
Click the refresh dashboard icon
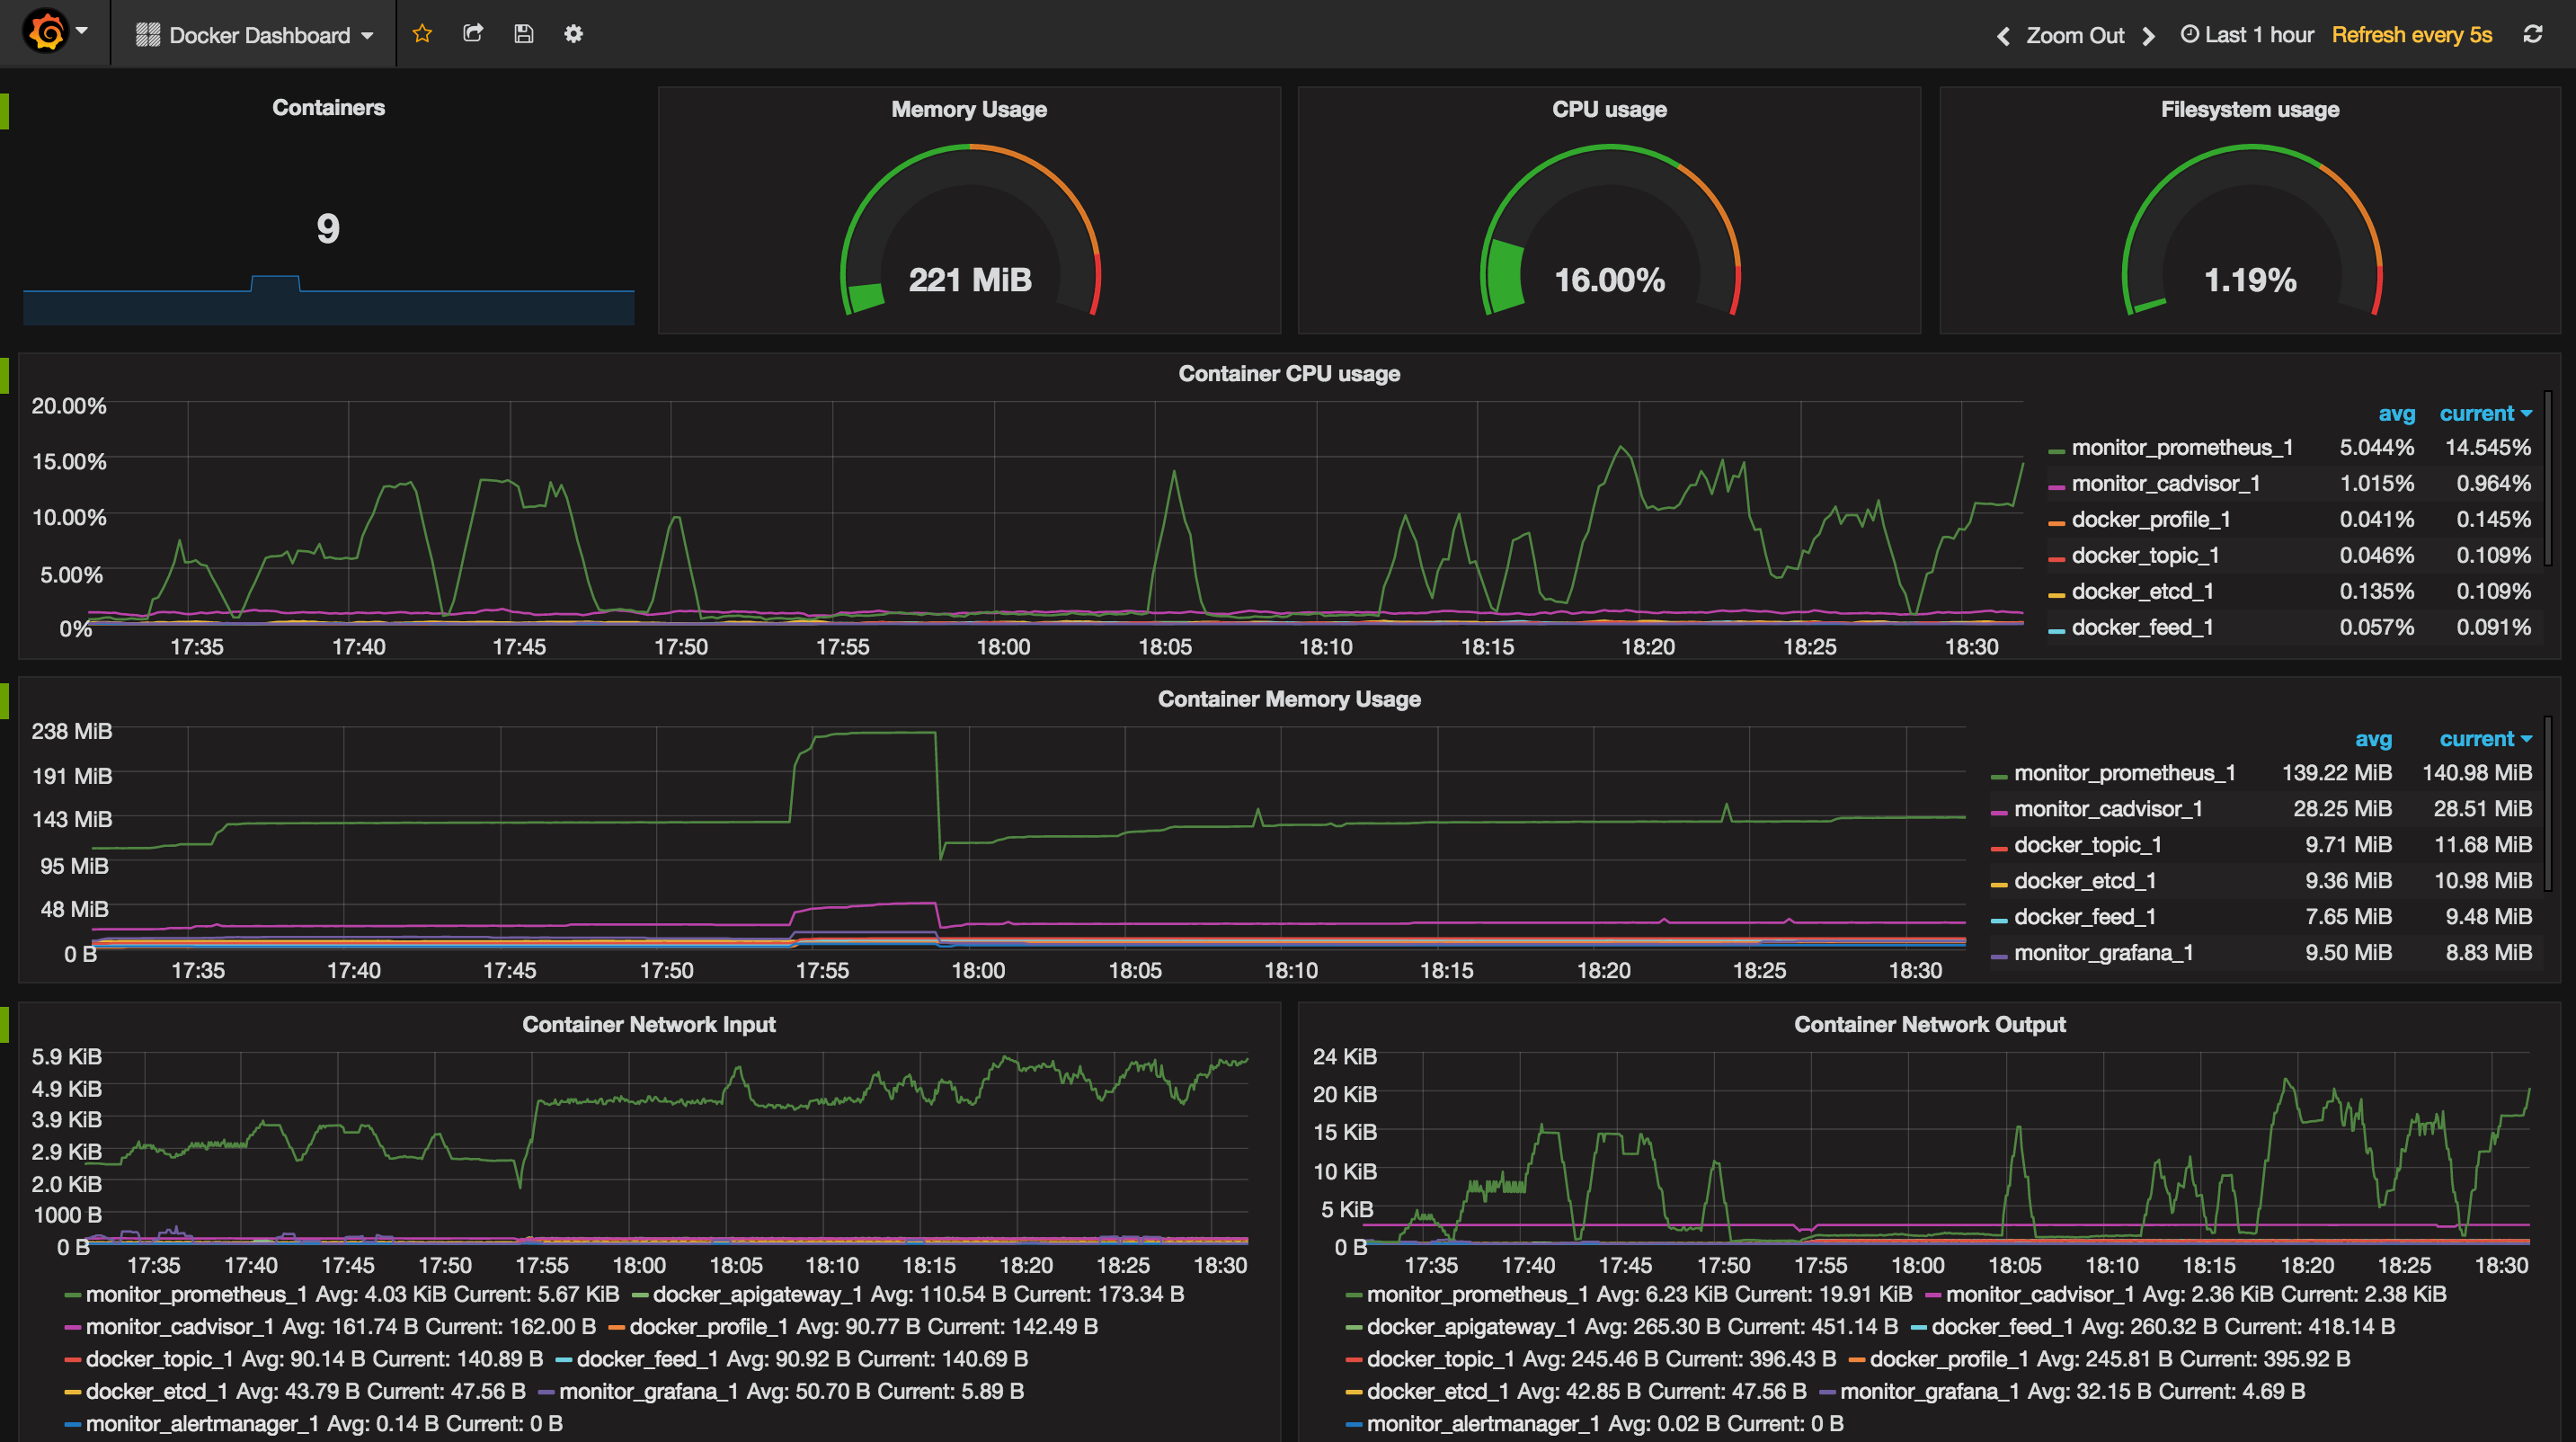pyautogui.click(x=2532, y=34)
